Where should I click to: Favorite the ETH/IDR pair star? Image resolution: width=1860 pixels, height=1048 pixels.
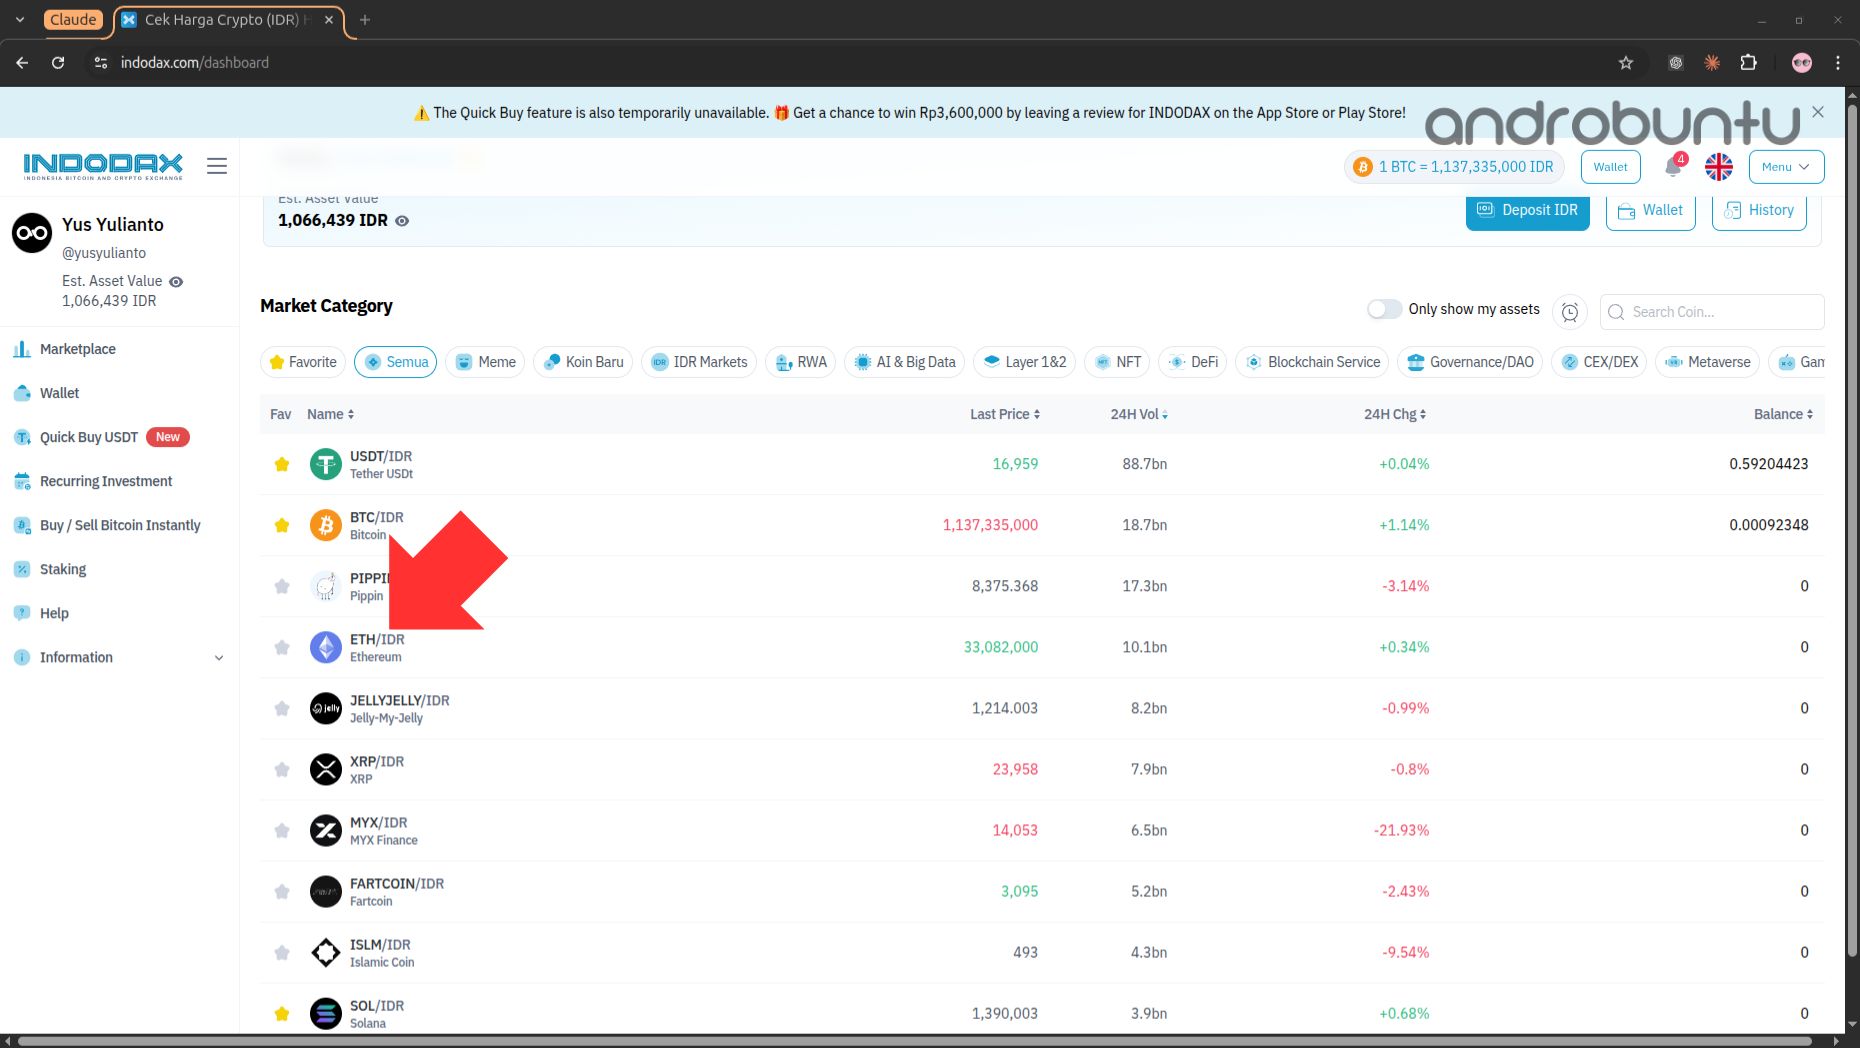coord(281,647)
